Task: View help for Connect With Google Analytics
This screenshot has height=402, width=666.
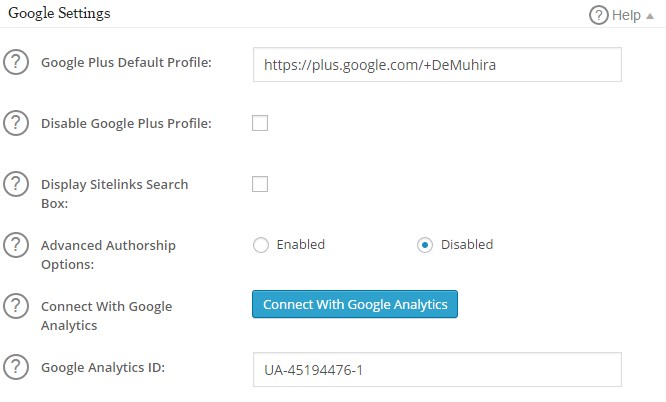Action: pos(16,306)
